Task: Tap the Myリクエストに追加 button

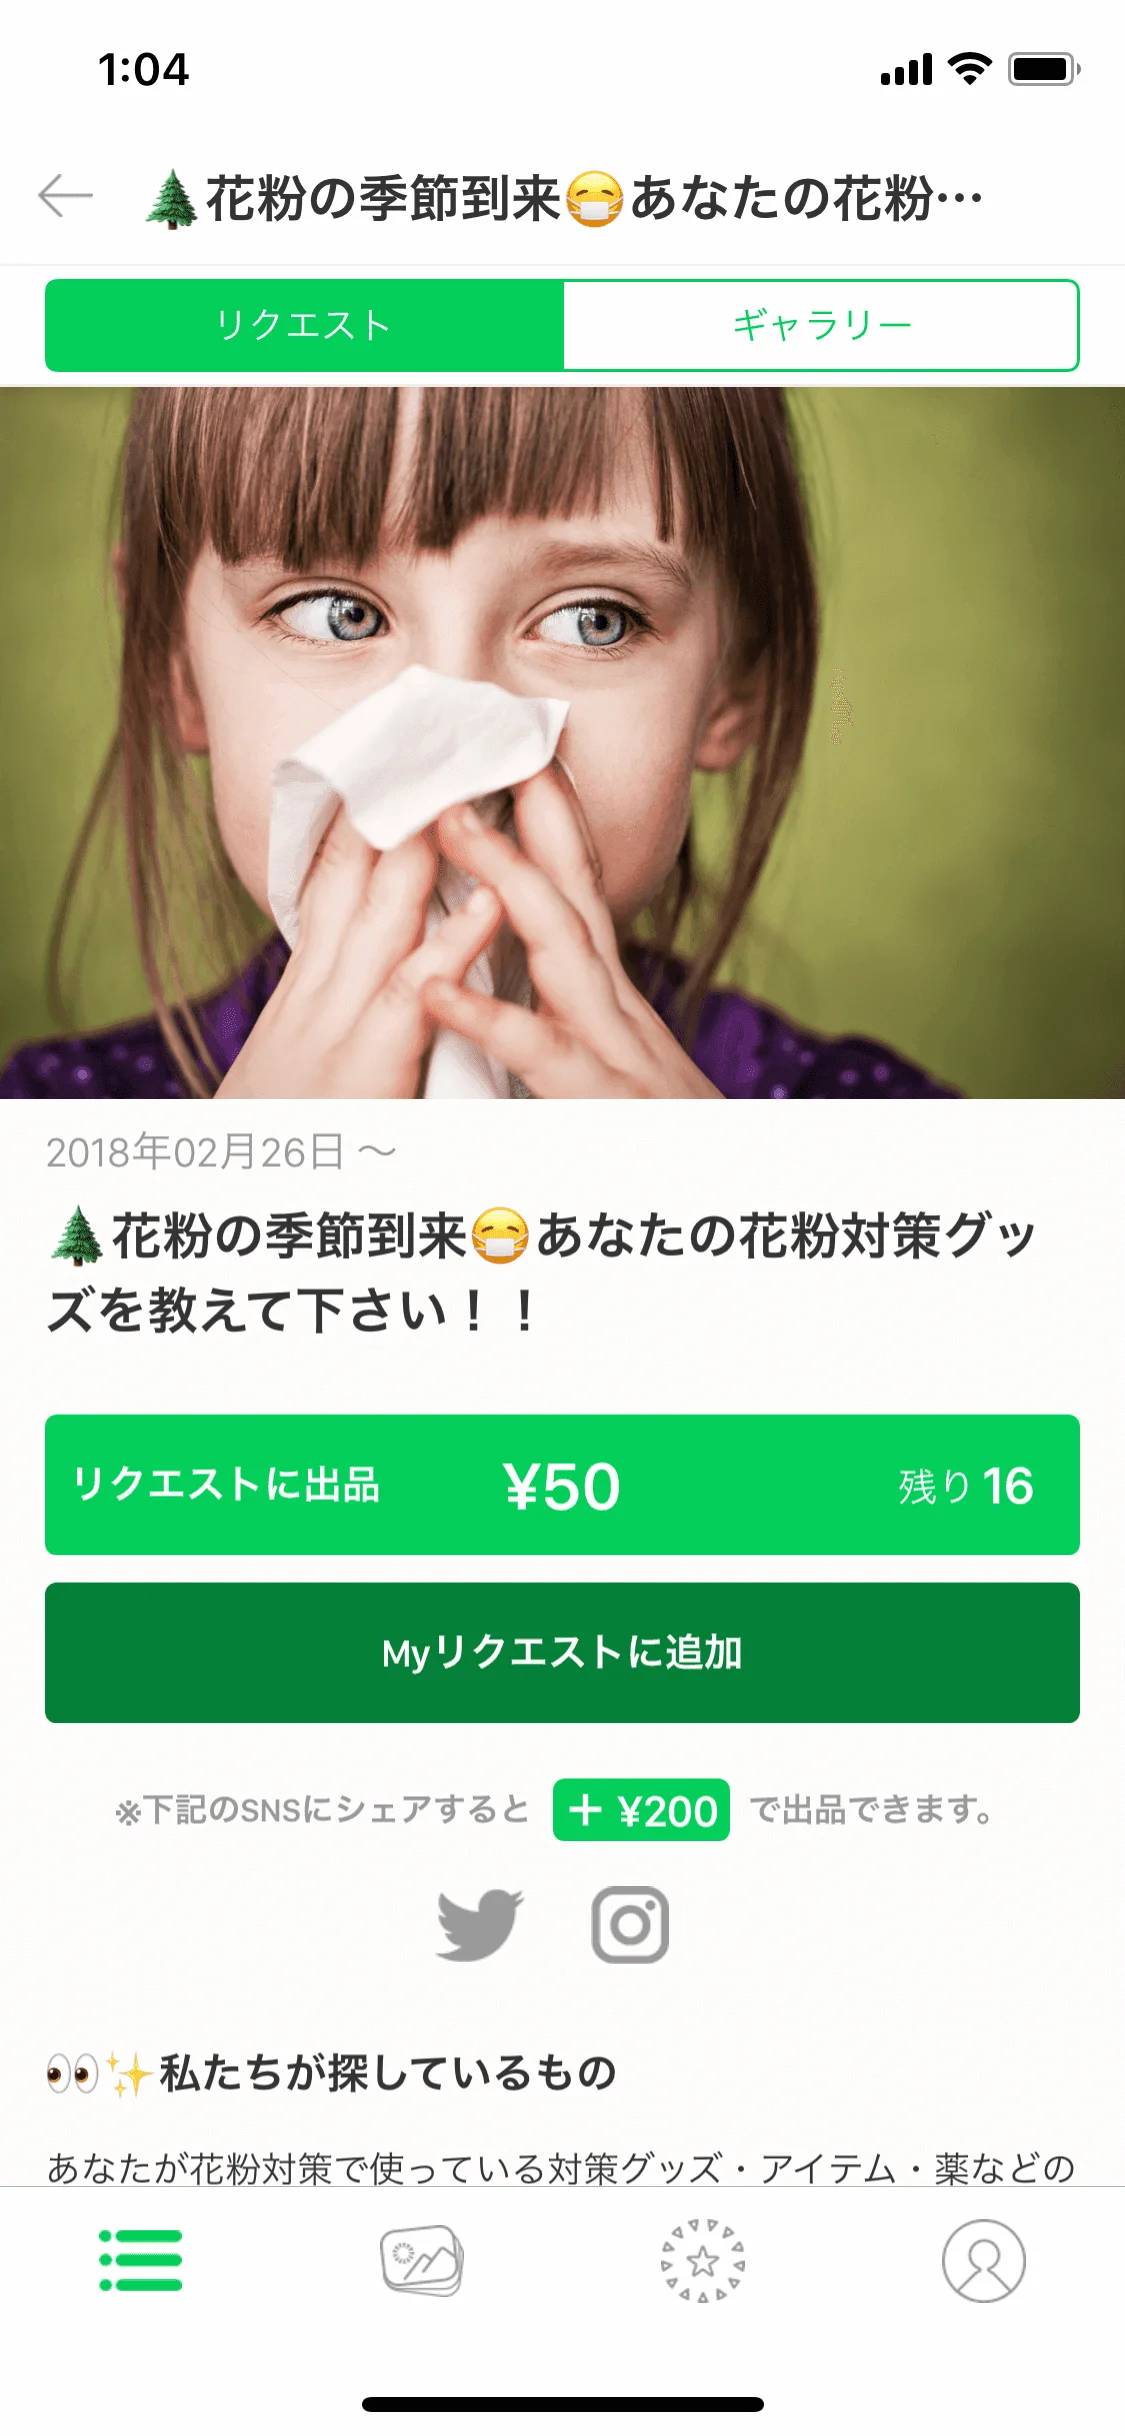Action: (x=562, y=1653)
